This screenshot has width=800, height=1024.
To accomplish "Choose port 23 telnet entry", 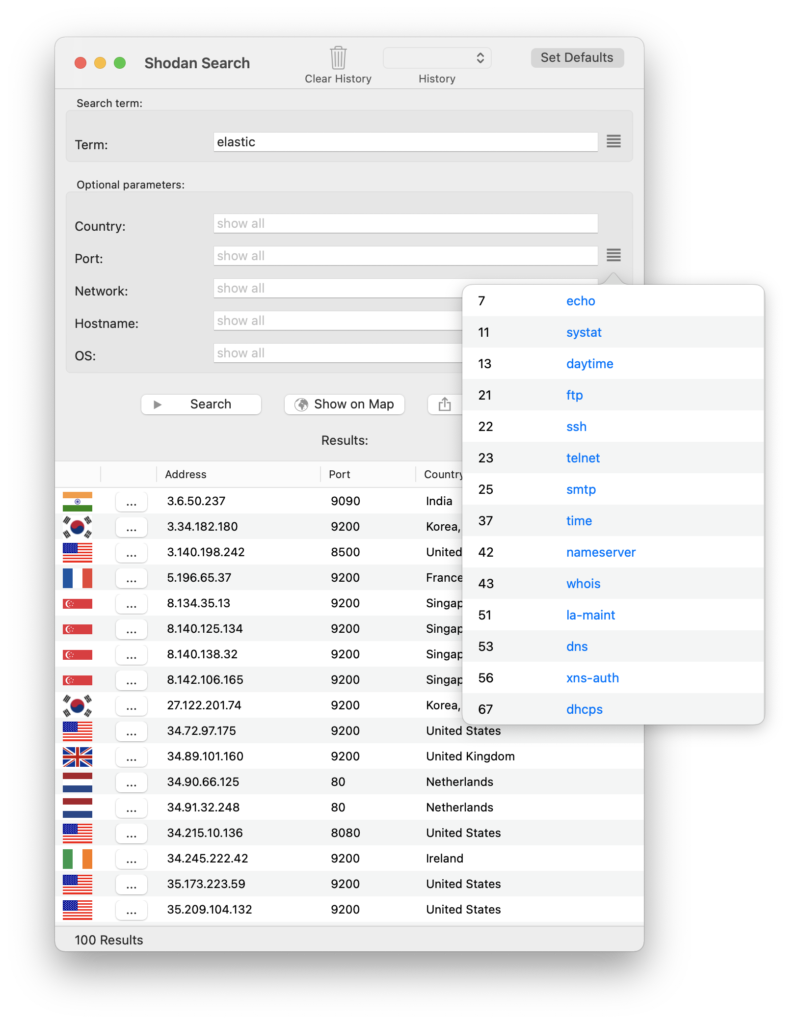I will click(613, 458).
